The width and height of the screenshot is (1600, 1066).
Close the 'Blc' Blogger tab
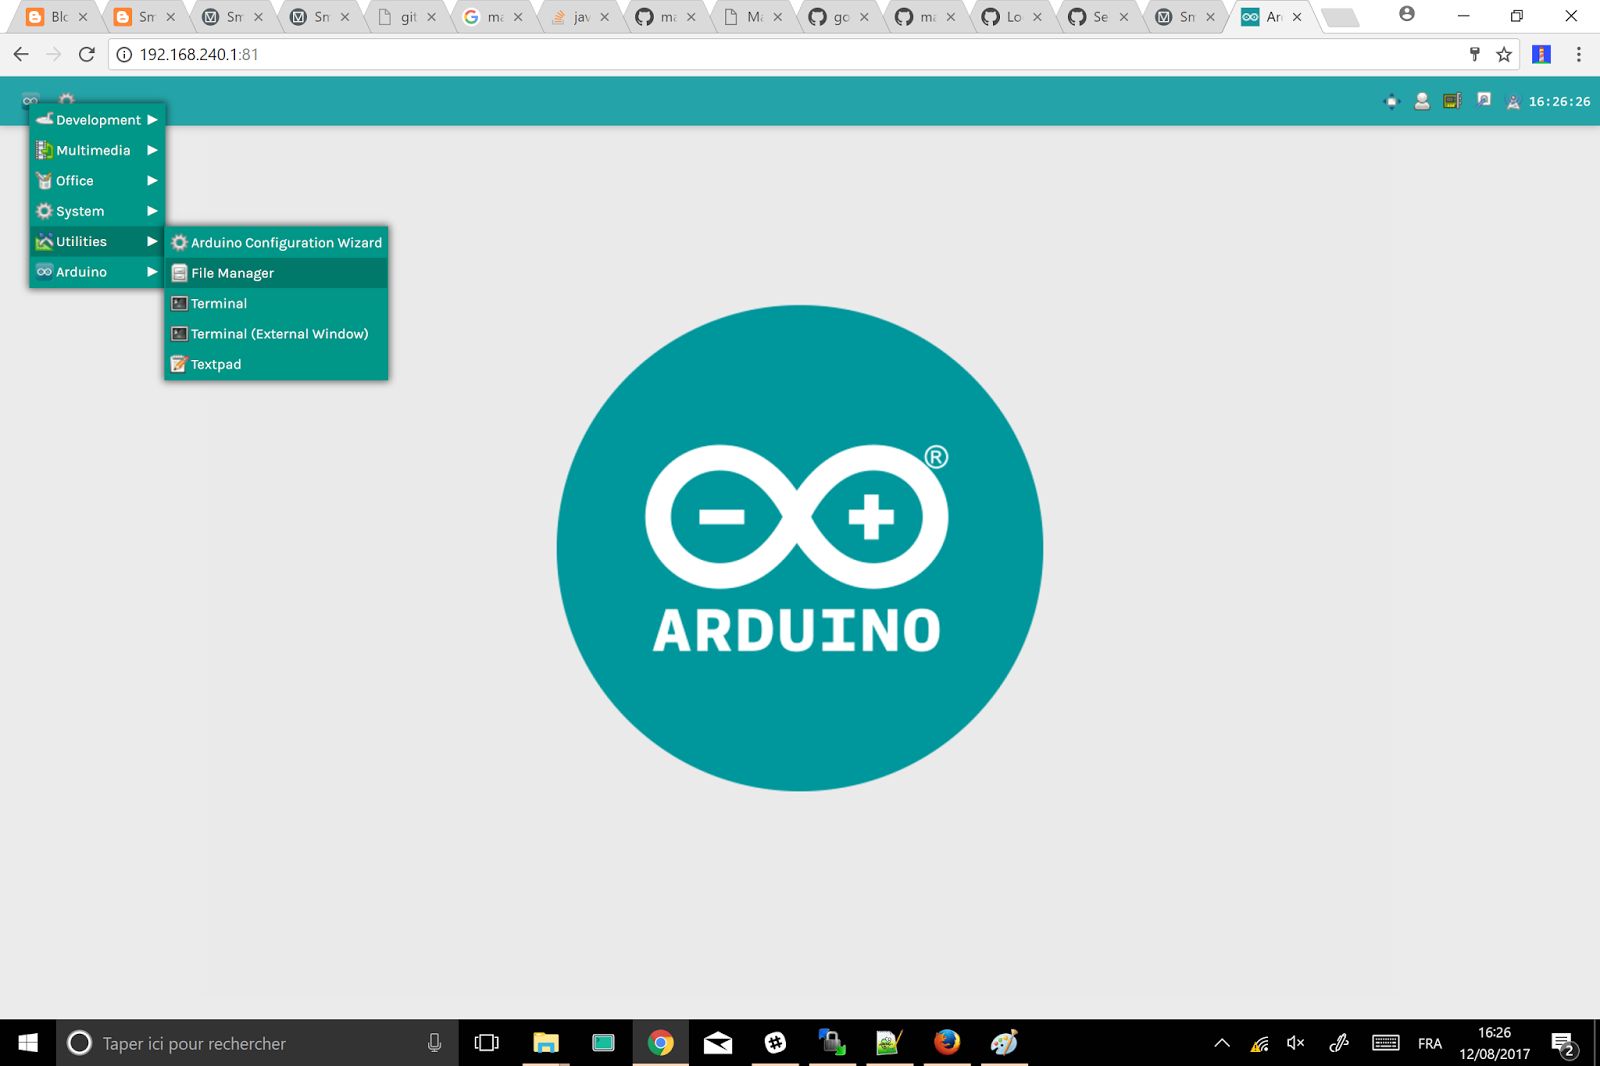[83, 17]
